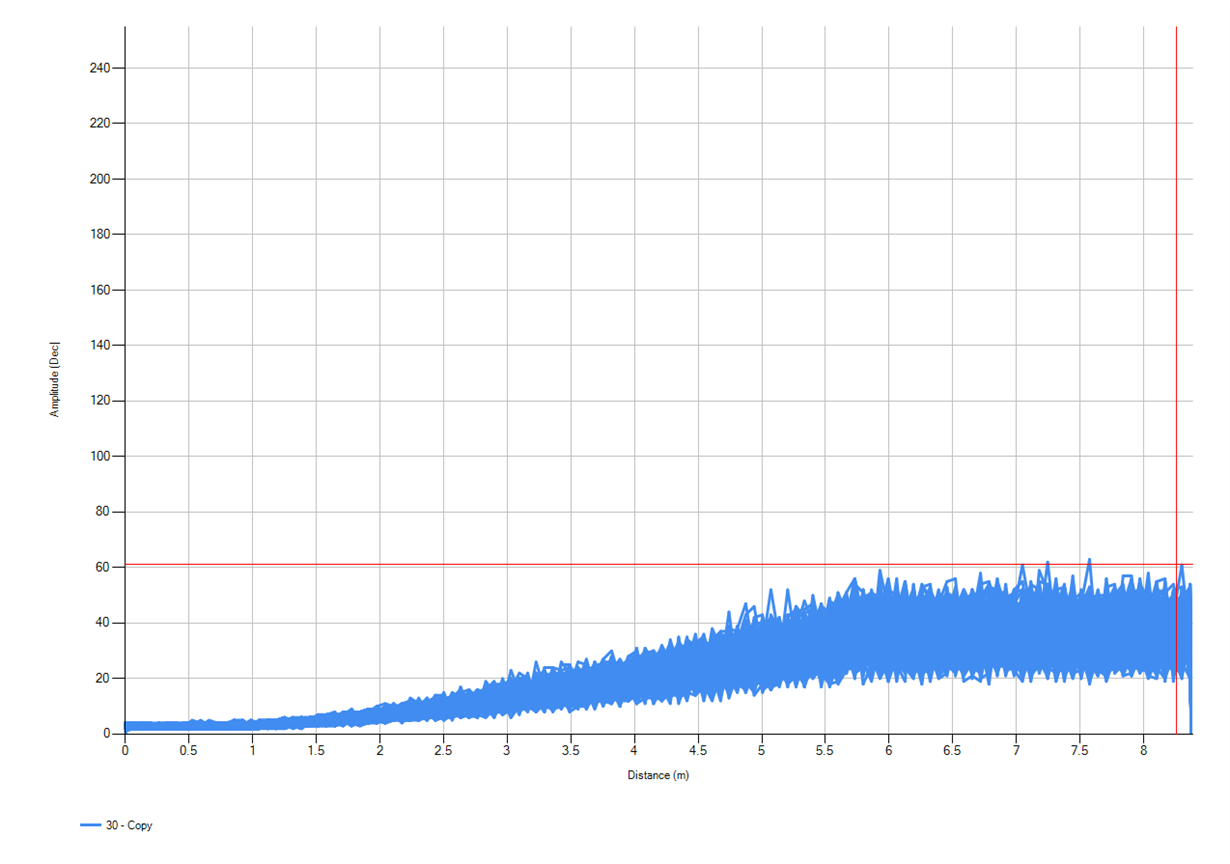Click the x-axis label 2
1230x864 pixels.
(x=379, y=748)
